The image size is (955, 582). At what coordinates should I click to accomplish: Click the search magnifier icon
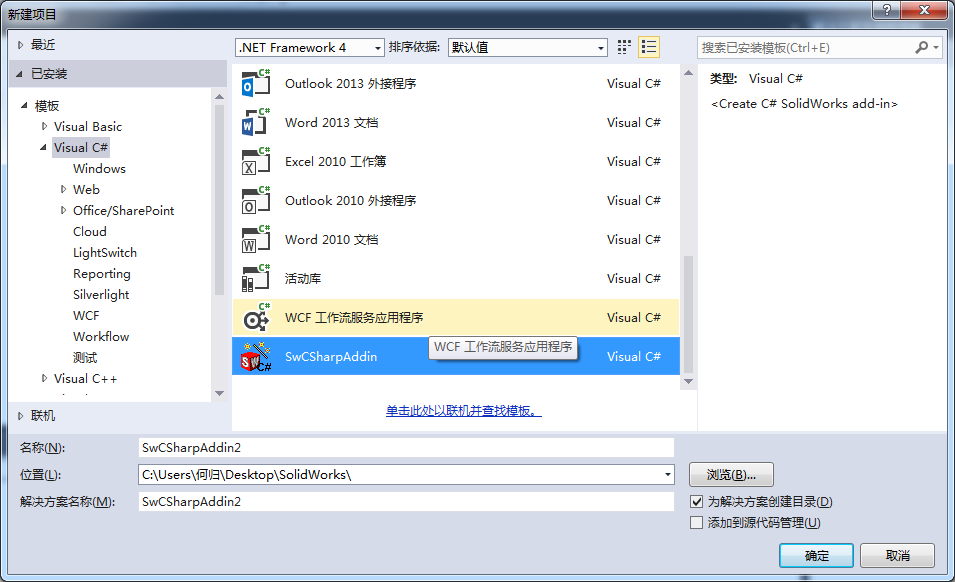(922, 47)
